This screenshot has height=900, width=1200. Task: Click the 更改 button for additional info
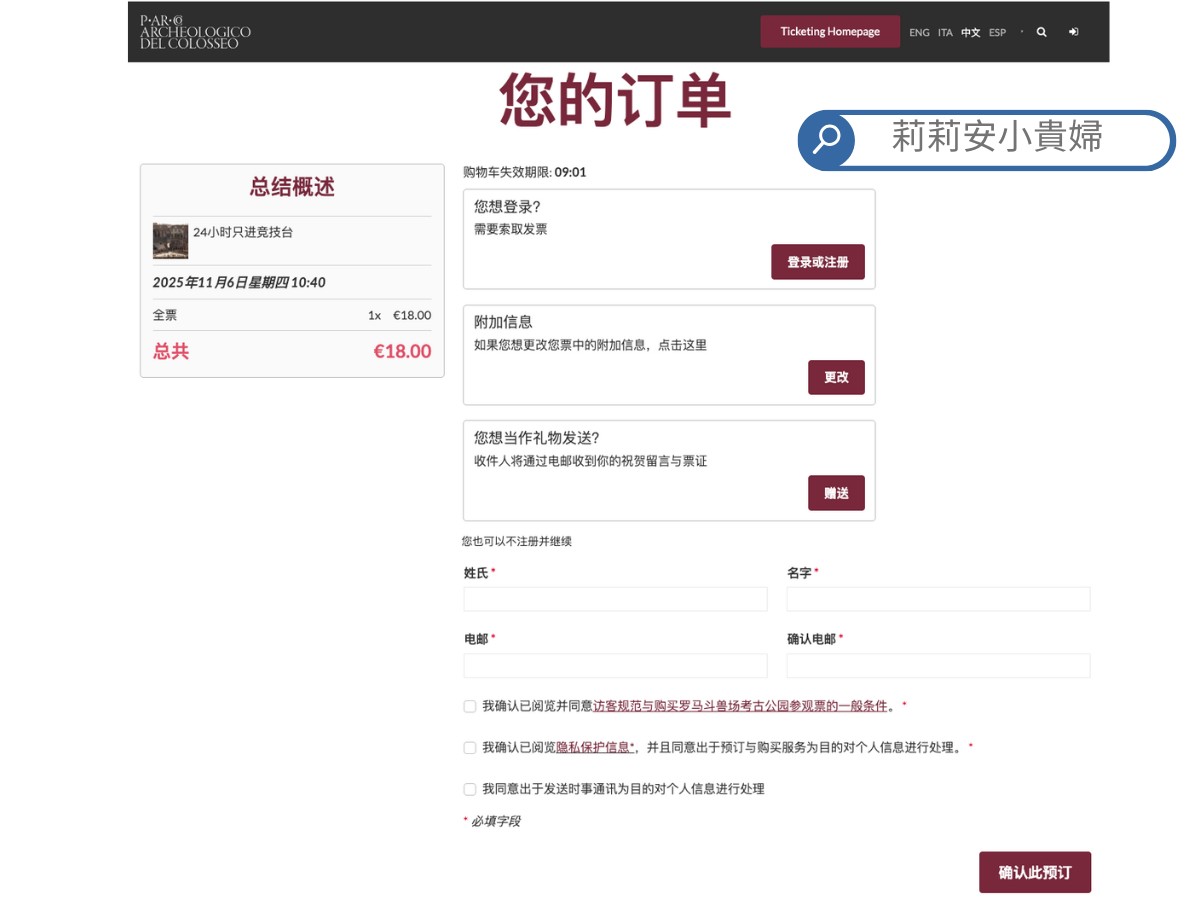pos(836,378)
